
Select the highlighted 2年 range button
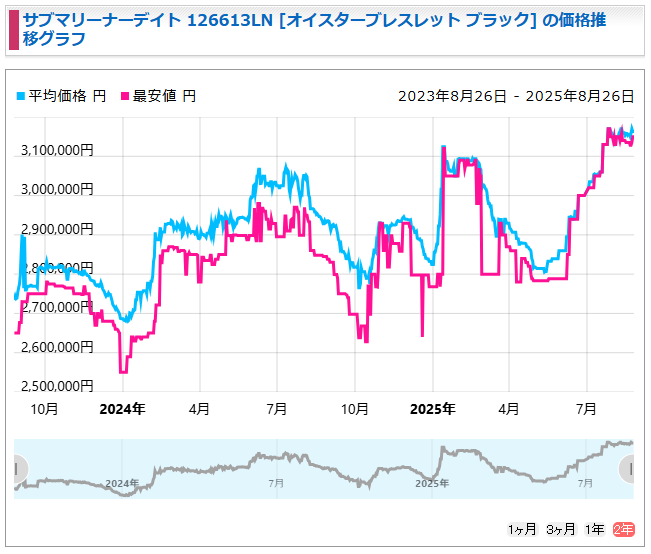pyautogui.click(x=623, y=529)
